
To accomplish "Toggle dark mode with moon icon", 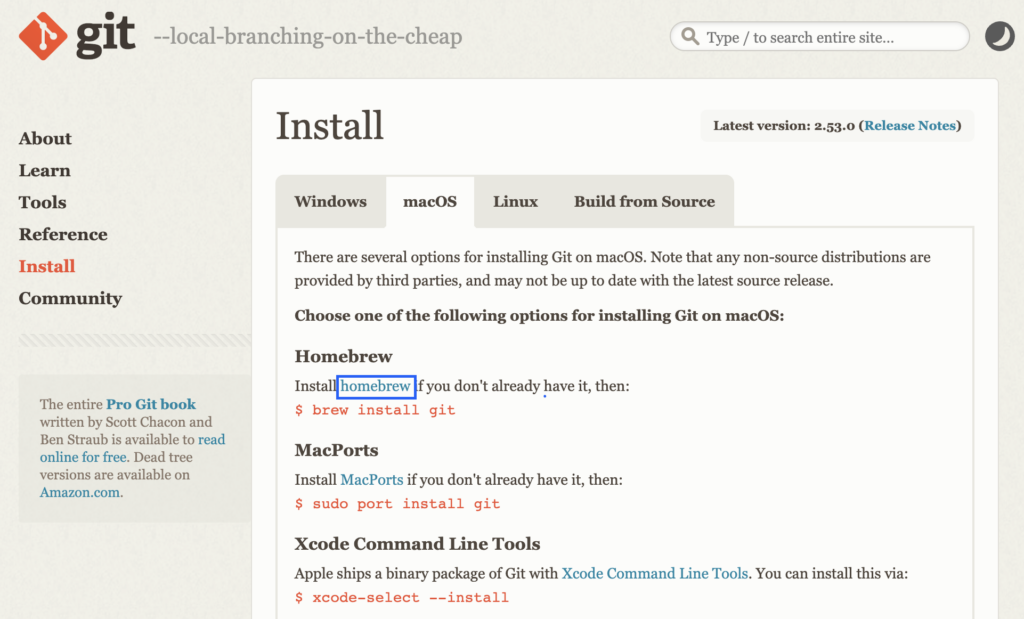I will [999, 37].
